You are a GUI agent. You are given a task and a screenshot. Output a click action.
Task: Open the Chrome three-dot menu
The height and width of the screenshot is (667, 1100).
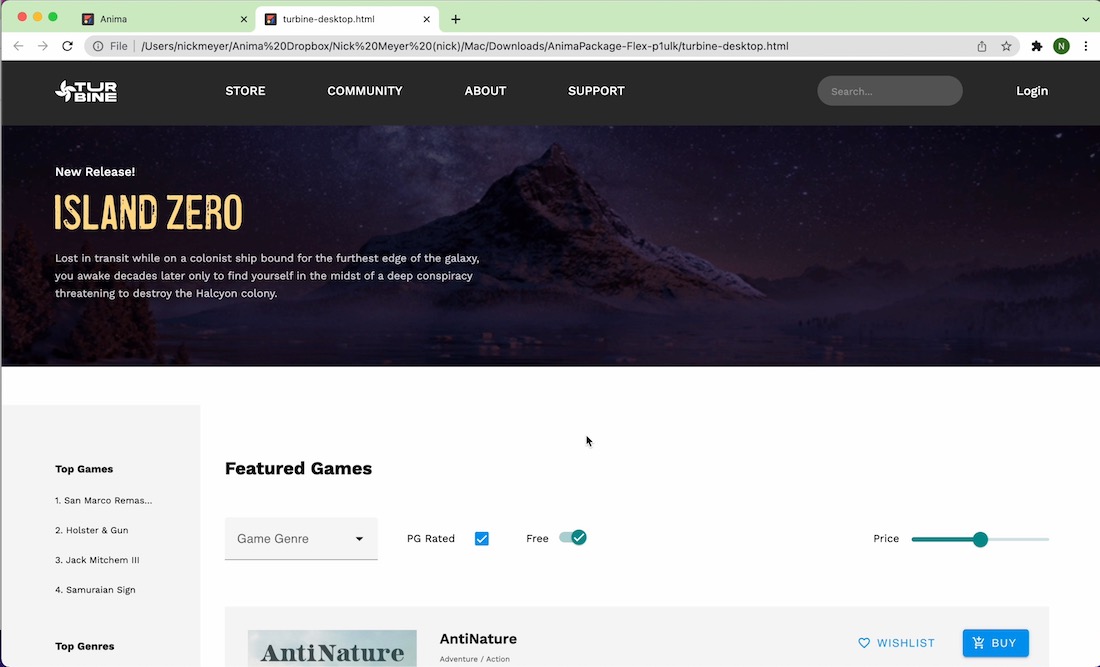[1086, 46]
